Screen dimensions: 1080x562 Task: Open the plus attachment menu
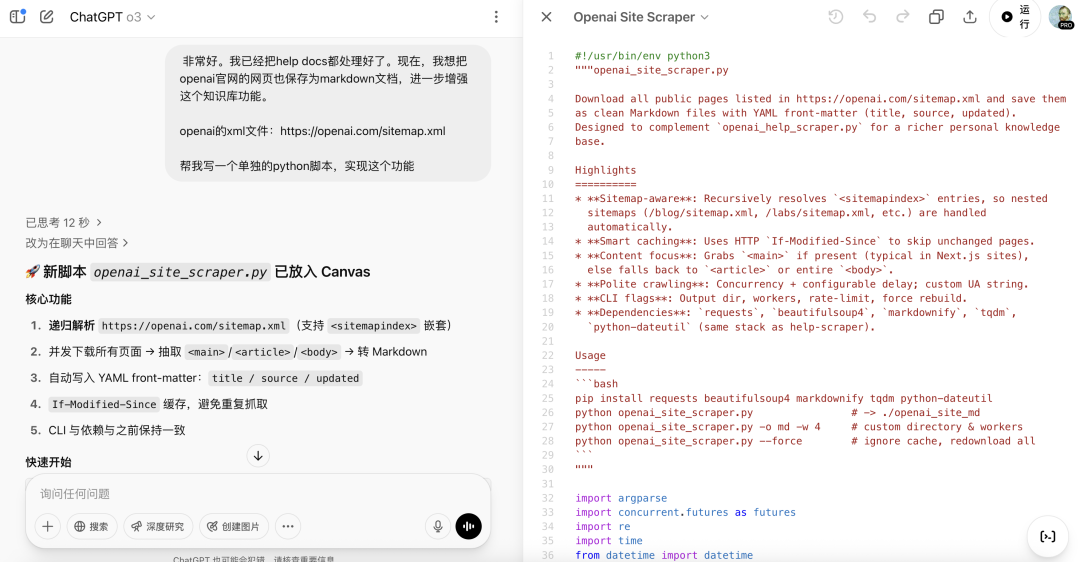pos(48,526)
